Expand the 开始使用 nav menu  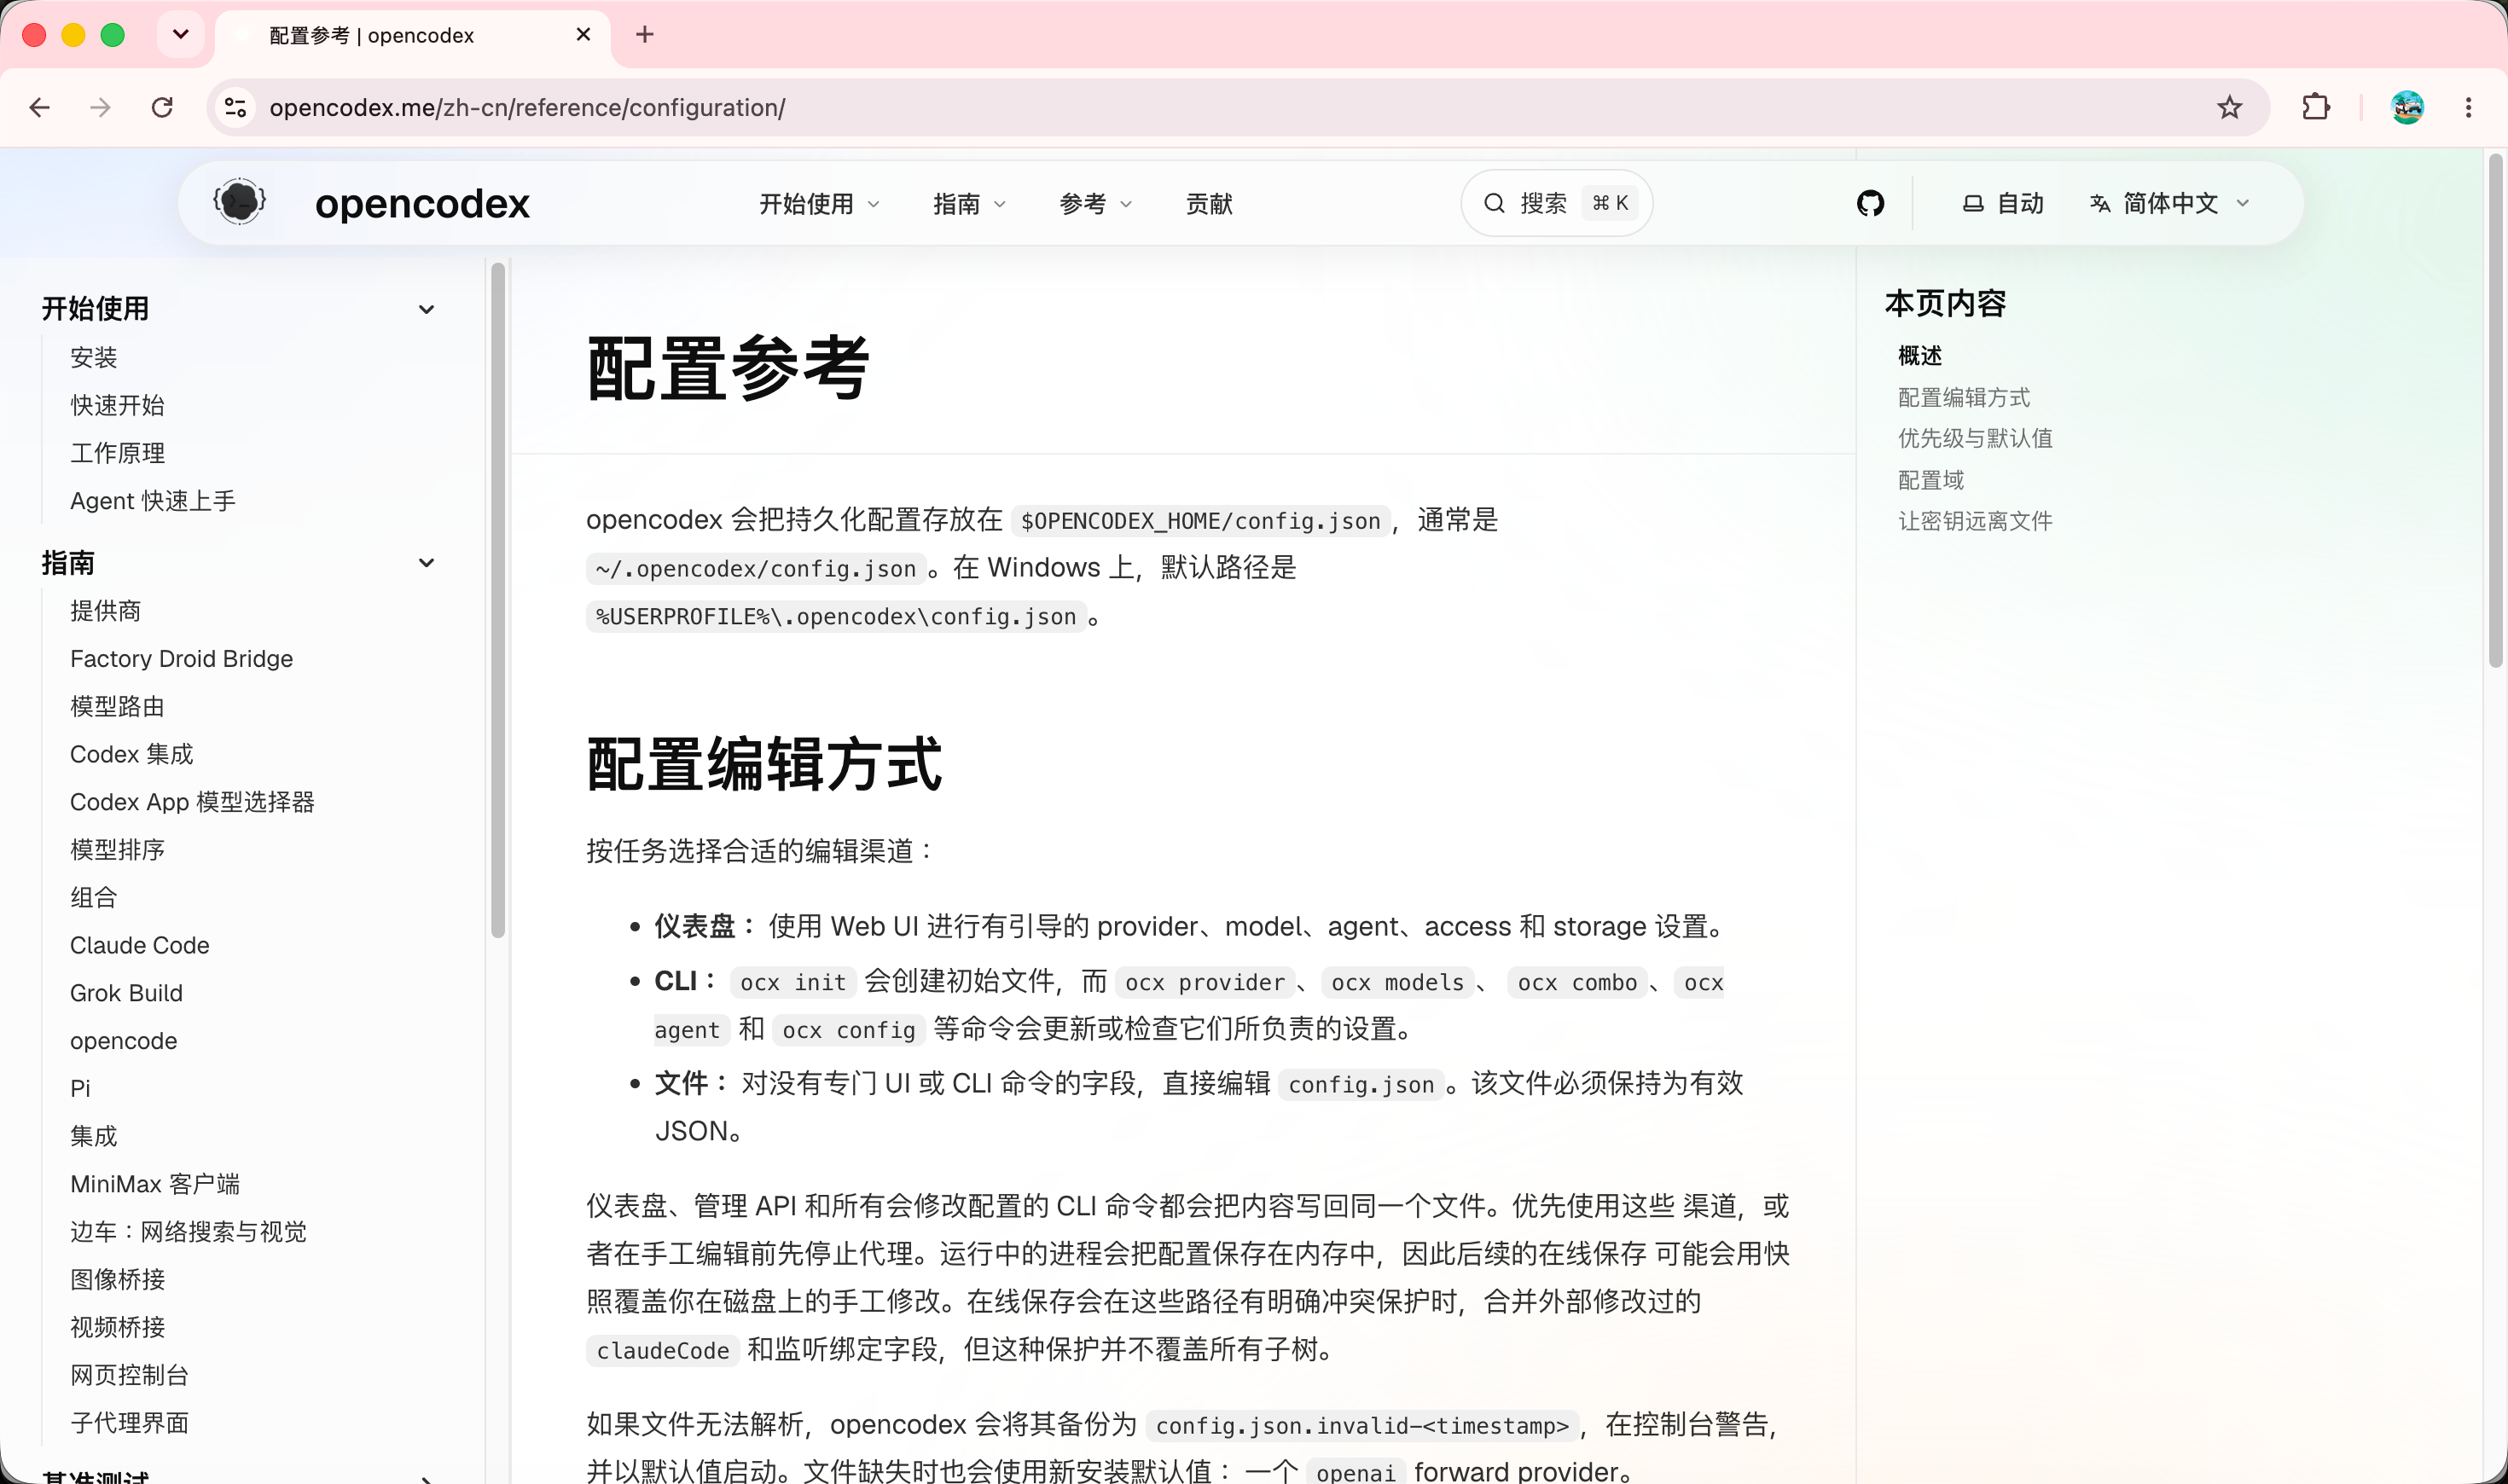click(820, 204)
